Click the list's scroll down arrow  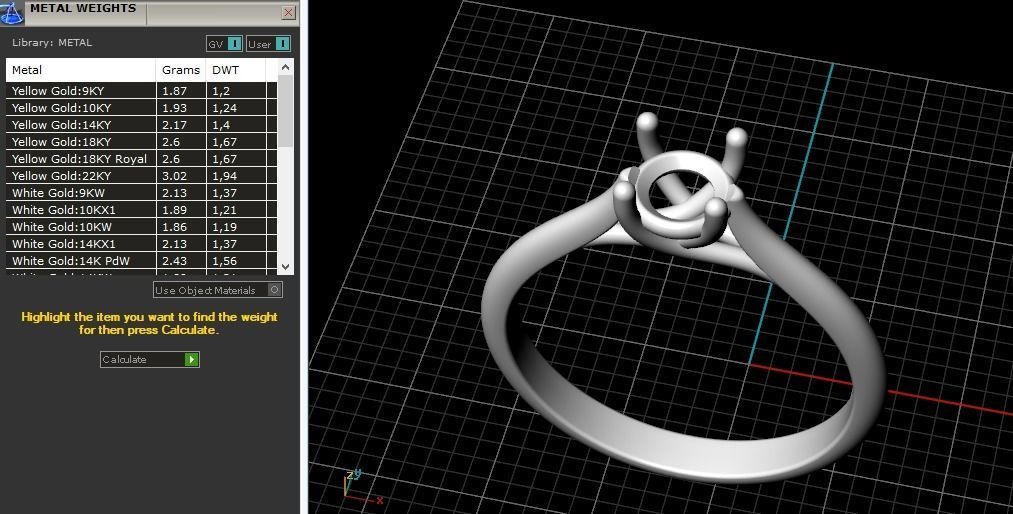(x=286, y=266)
